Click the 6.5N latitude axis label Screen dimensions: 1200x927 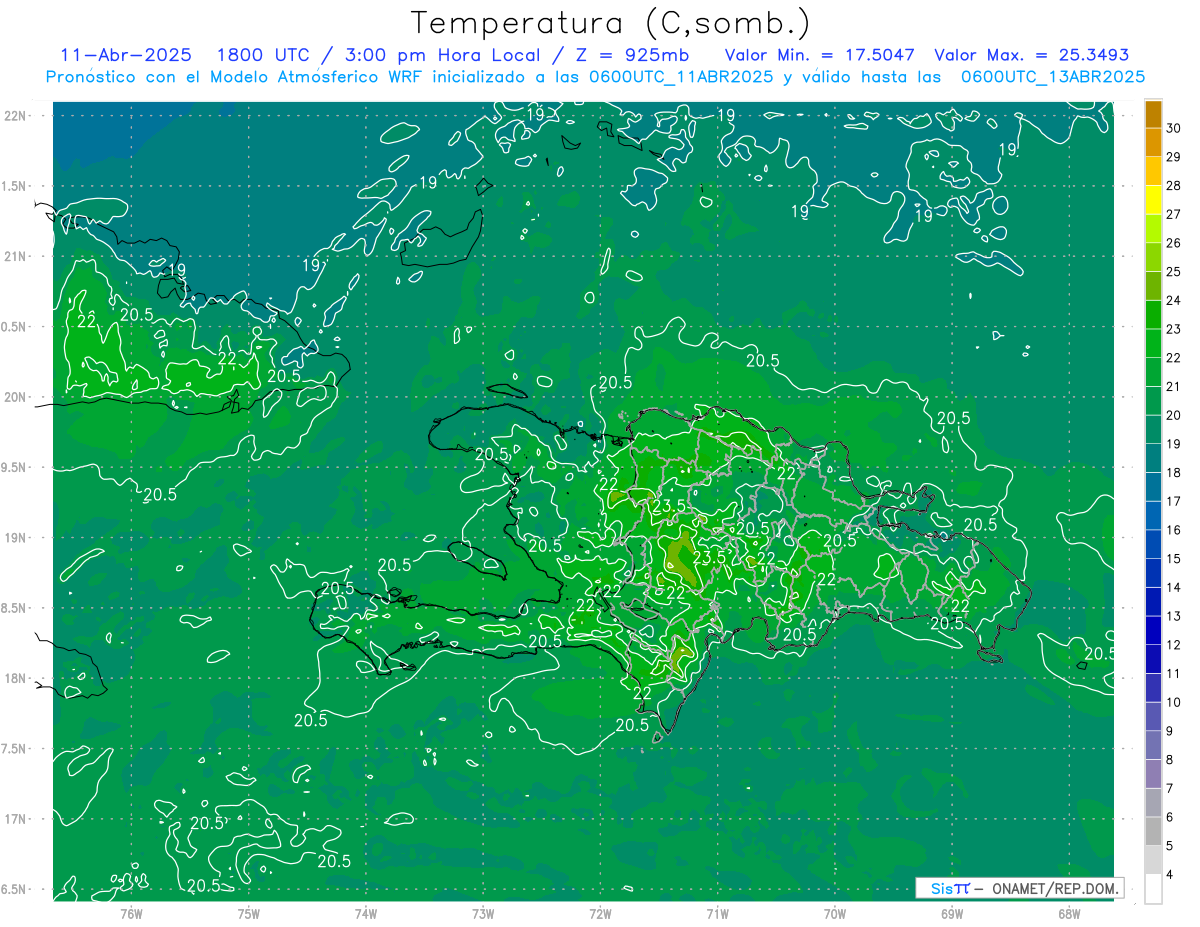coord(15,889)
